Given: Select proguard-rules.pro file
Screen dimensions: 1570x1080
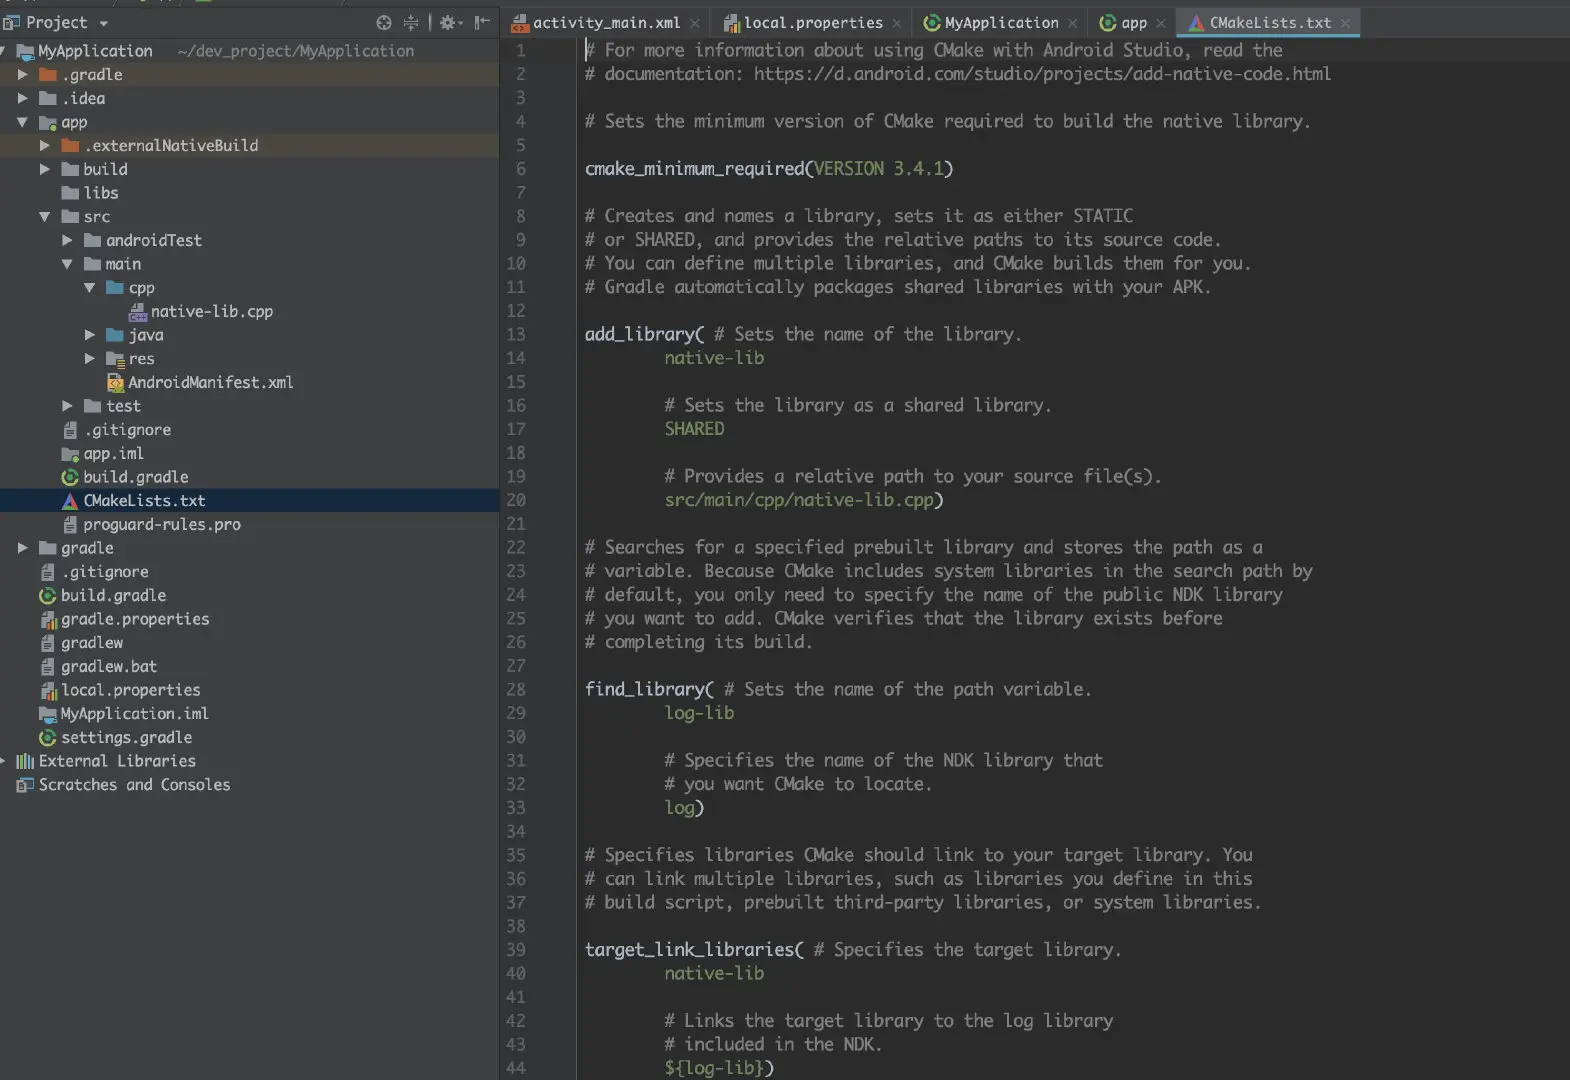Looking at the screenshot, I should pos(161,525).
